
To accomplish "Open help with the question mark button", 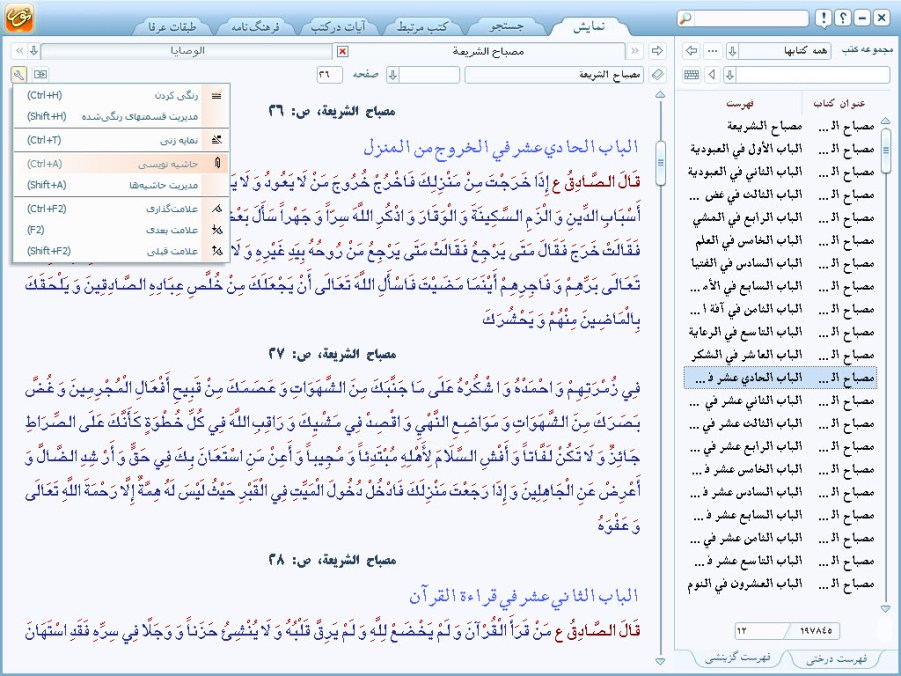I will 842,18.
